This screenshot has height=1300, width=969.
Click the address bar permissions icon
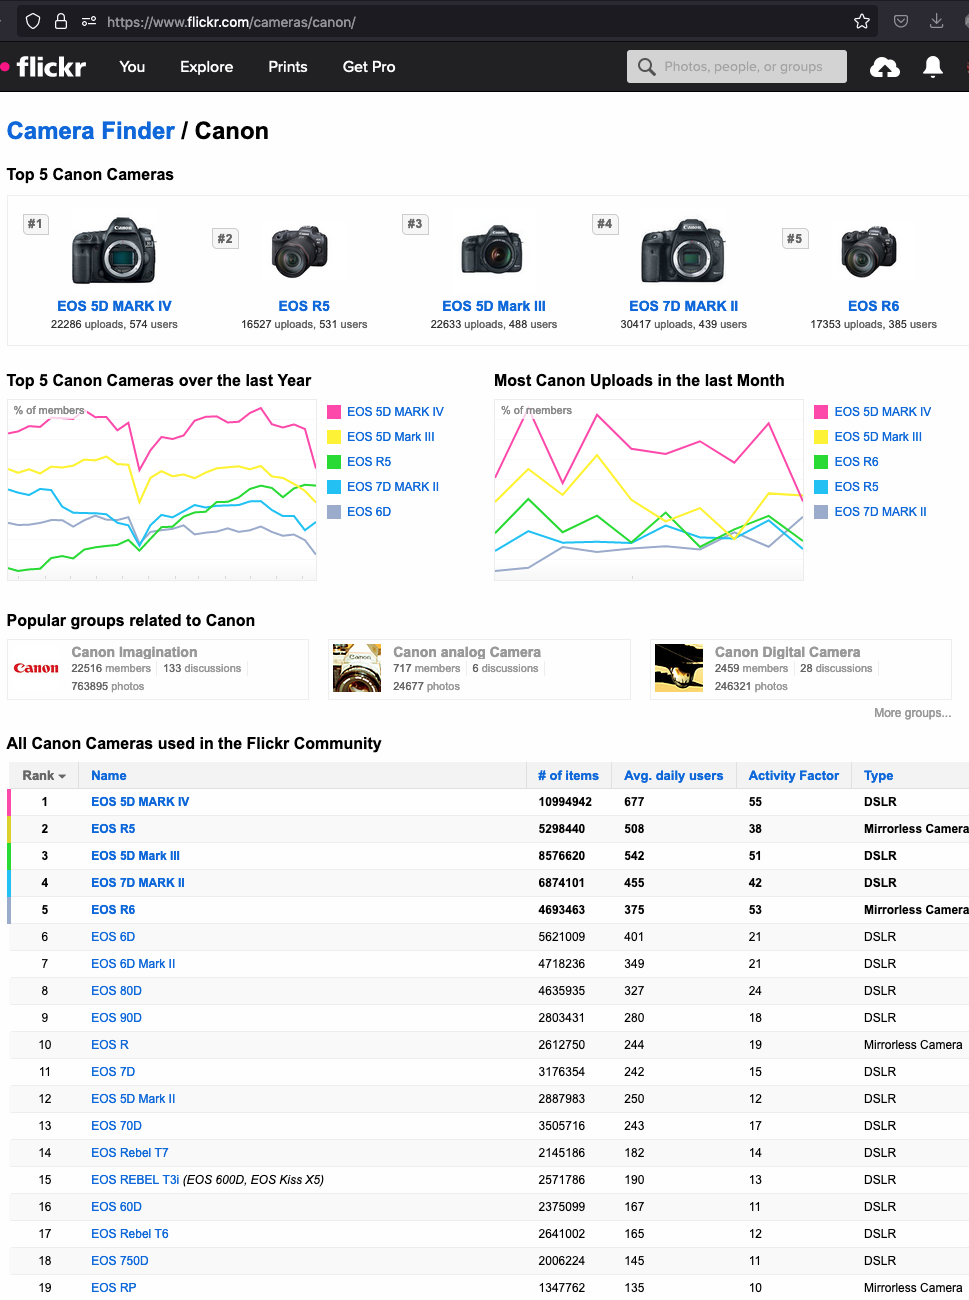click(x=89, y=21)
